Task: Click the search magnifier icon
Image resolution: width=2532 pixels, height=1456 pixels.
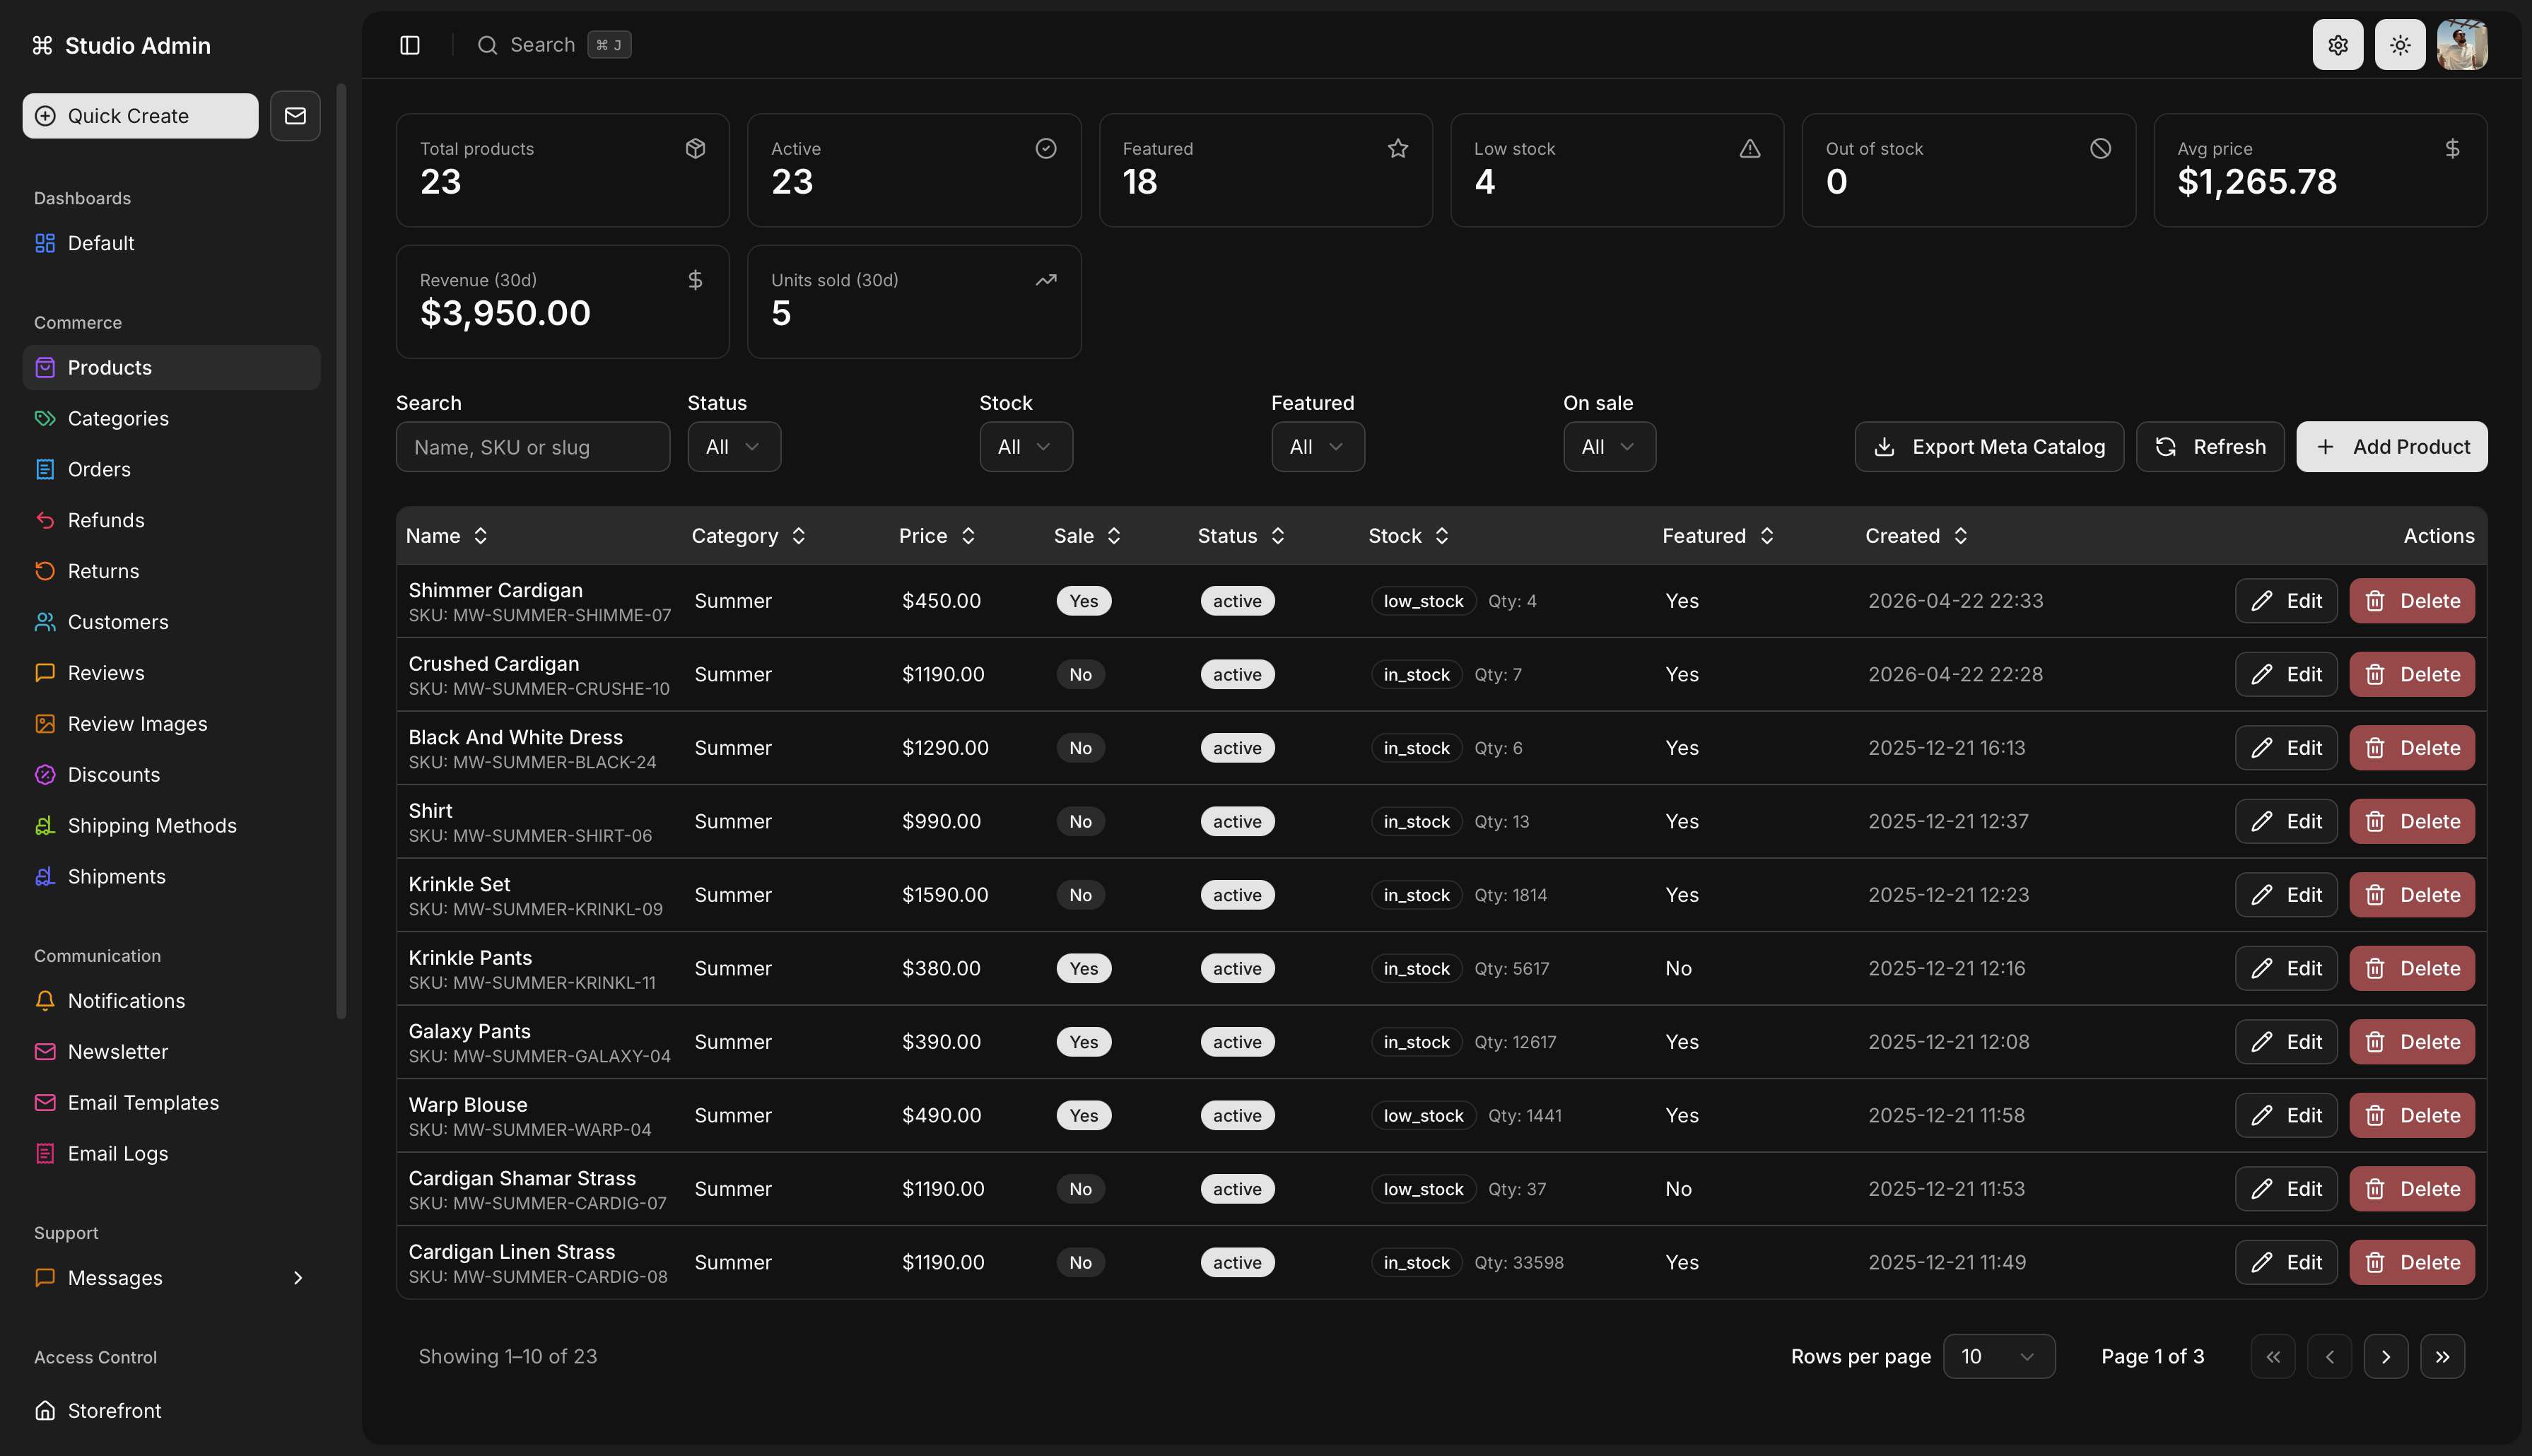Action: point(487,45)
